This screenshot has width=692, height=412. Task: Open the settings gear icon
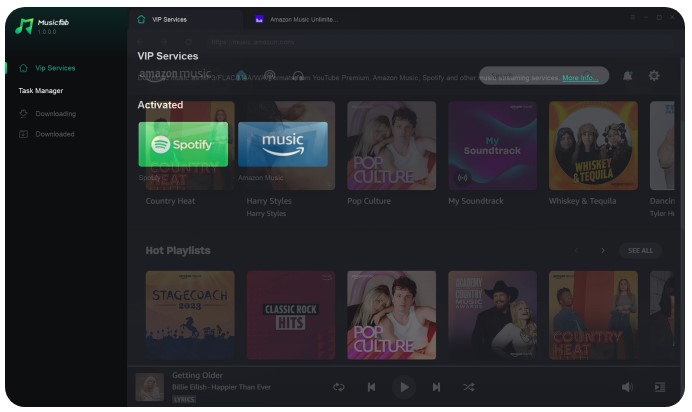654,75
